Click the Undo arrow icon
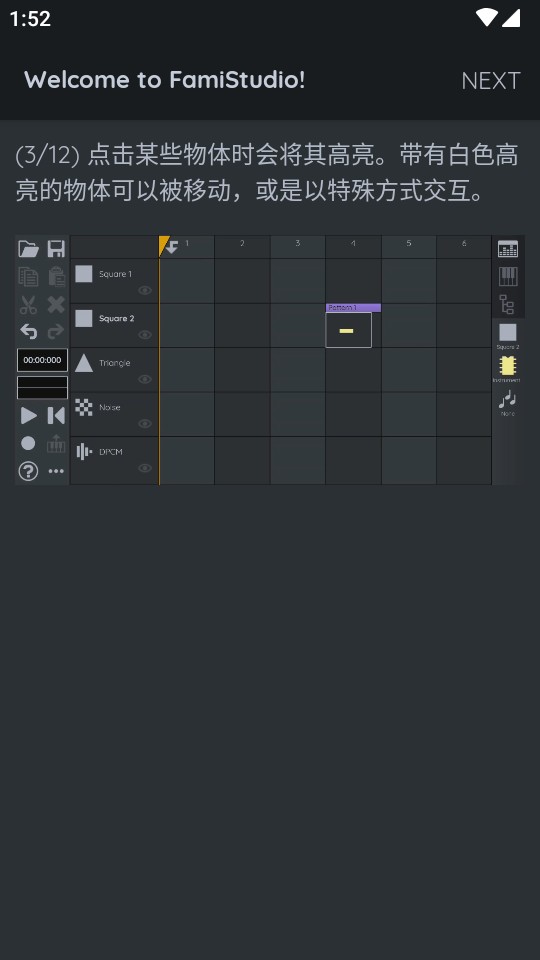Viewport: 540px width, 960px height. [28, 331]
